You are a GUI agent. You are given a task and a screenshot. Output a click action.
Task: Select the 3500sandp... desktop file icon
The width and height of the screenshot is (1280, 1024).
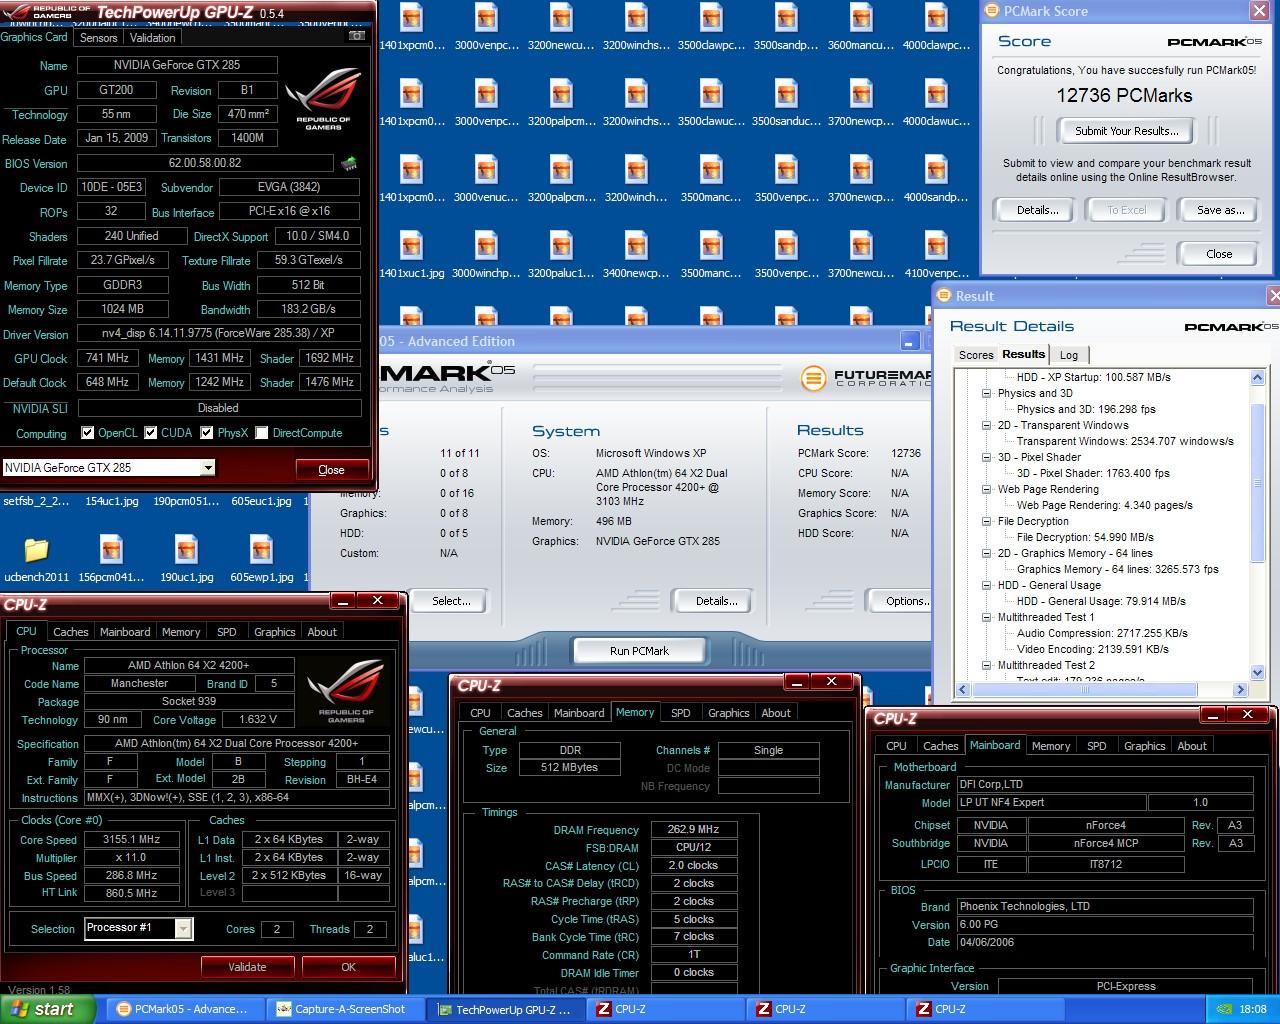(x=786, y=20)
